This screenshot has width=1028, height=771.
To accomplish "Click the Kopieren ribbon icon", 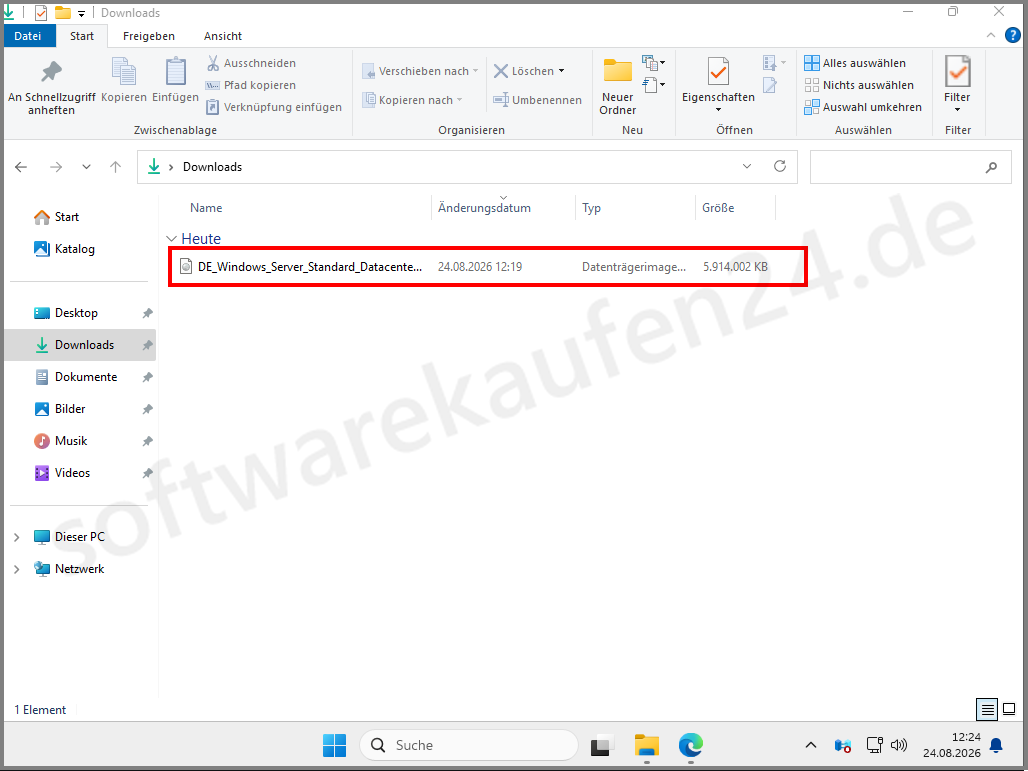I will [124, 72].
